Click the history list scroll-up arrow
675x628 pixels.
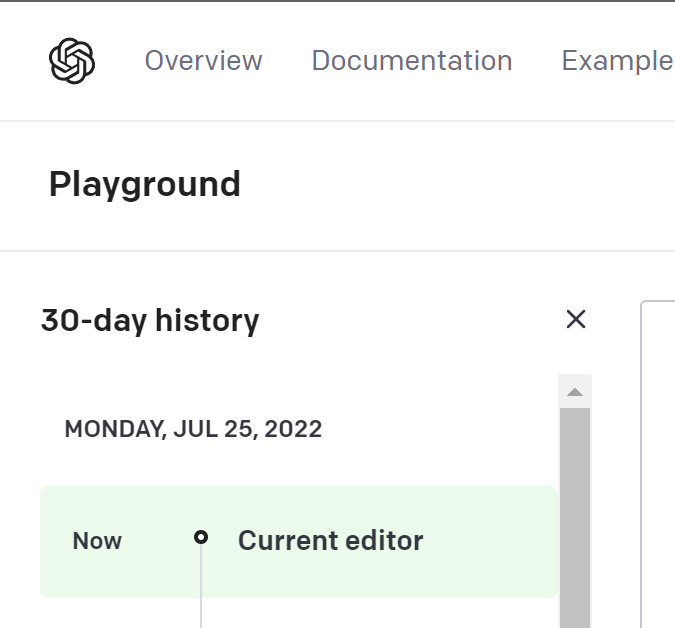575,392
